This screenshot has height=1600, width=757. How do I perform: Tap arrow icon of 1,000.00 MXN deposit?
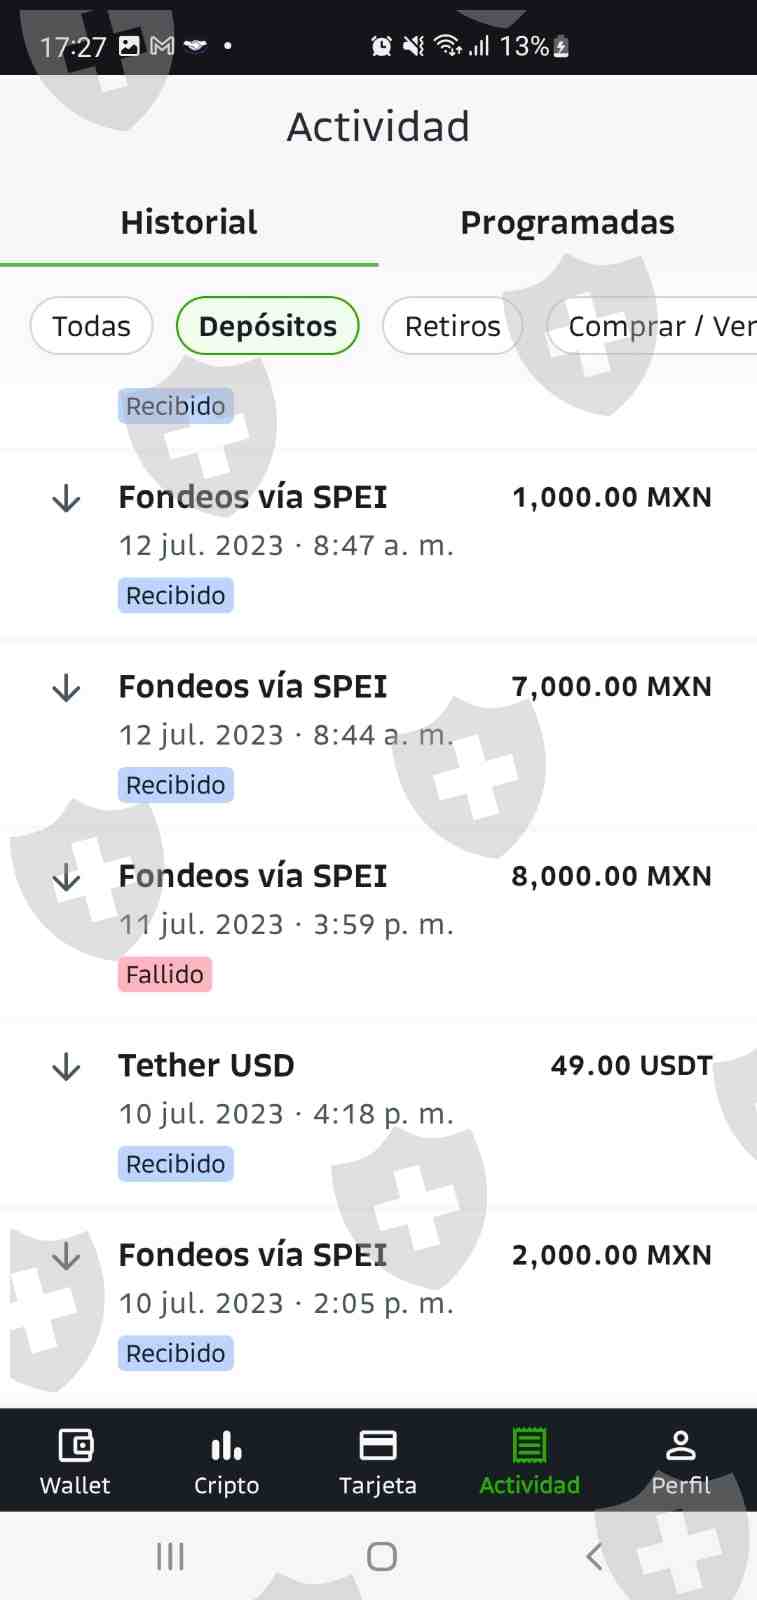[66, 498]
